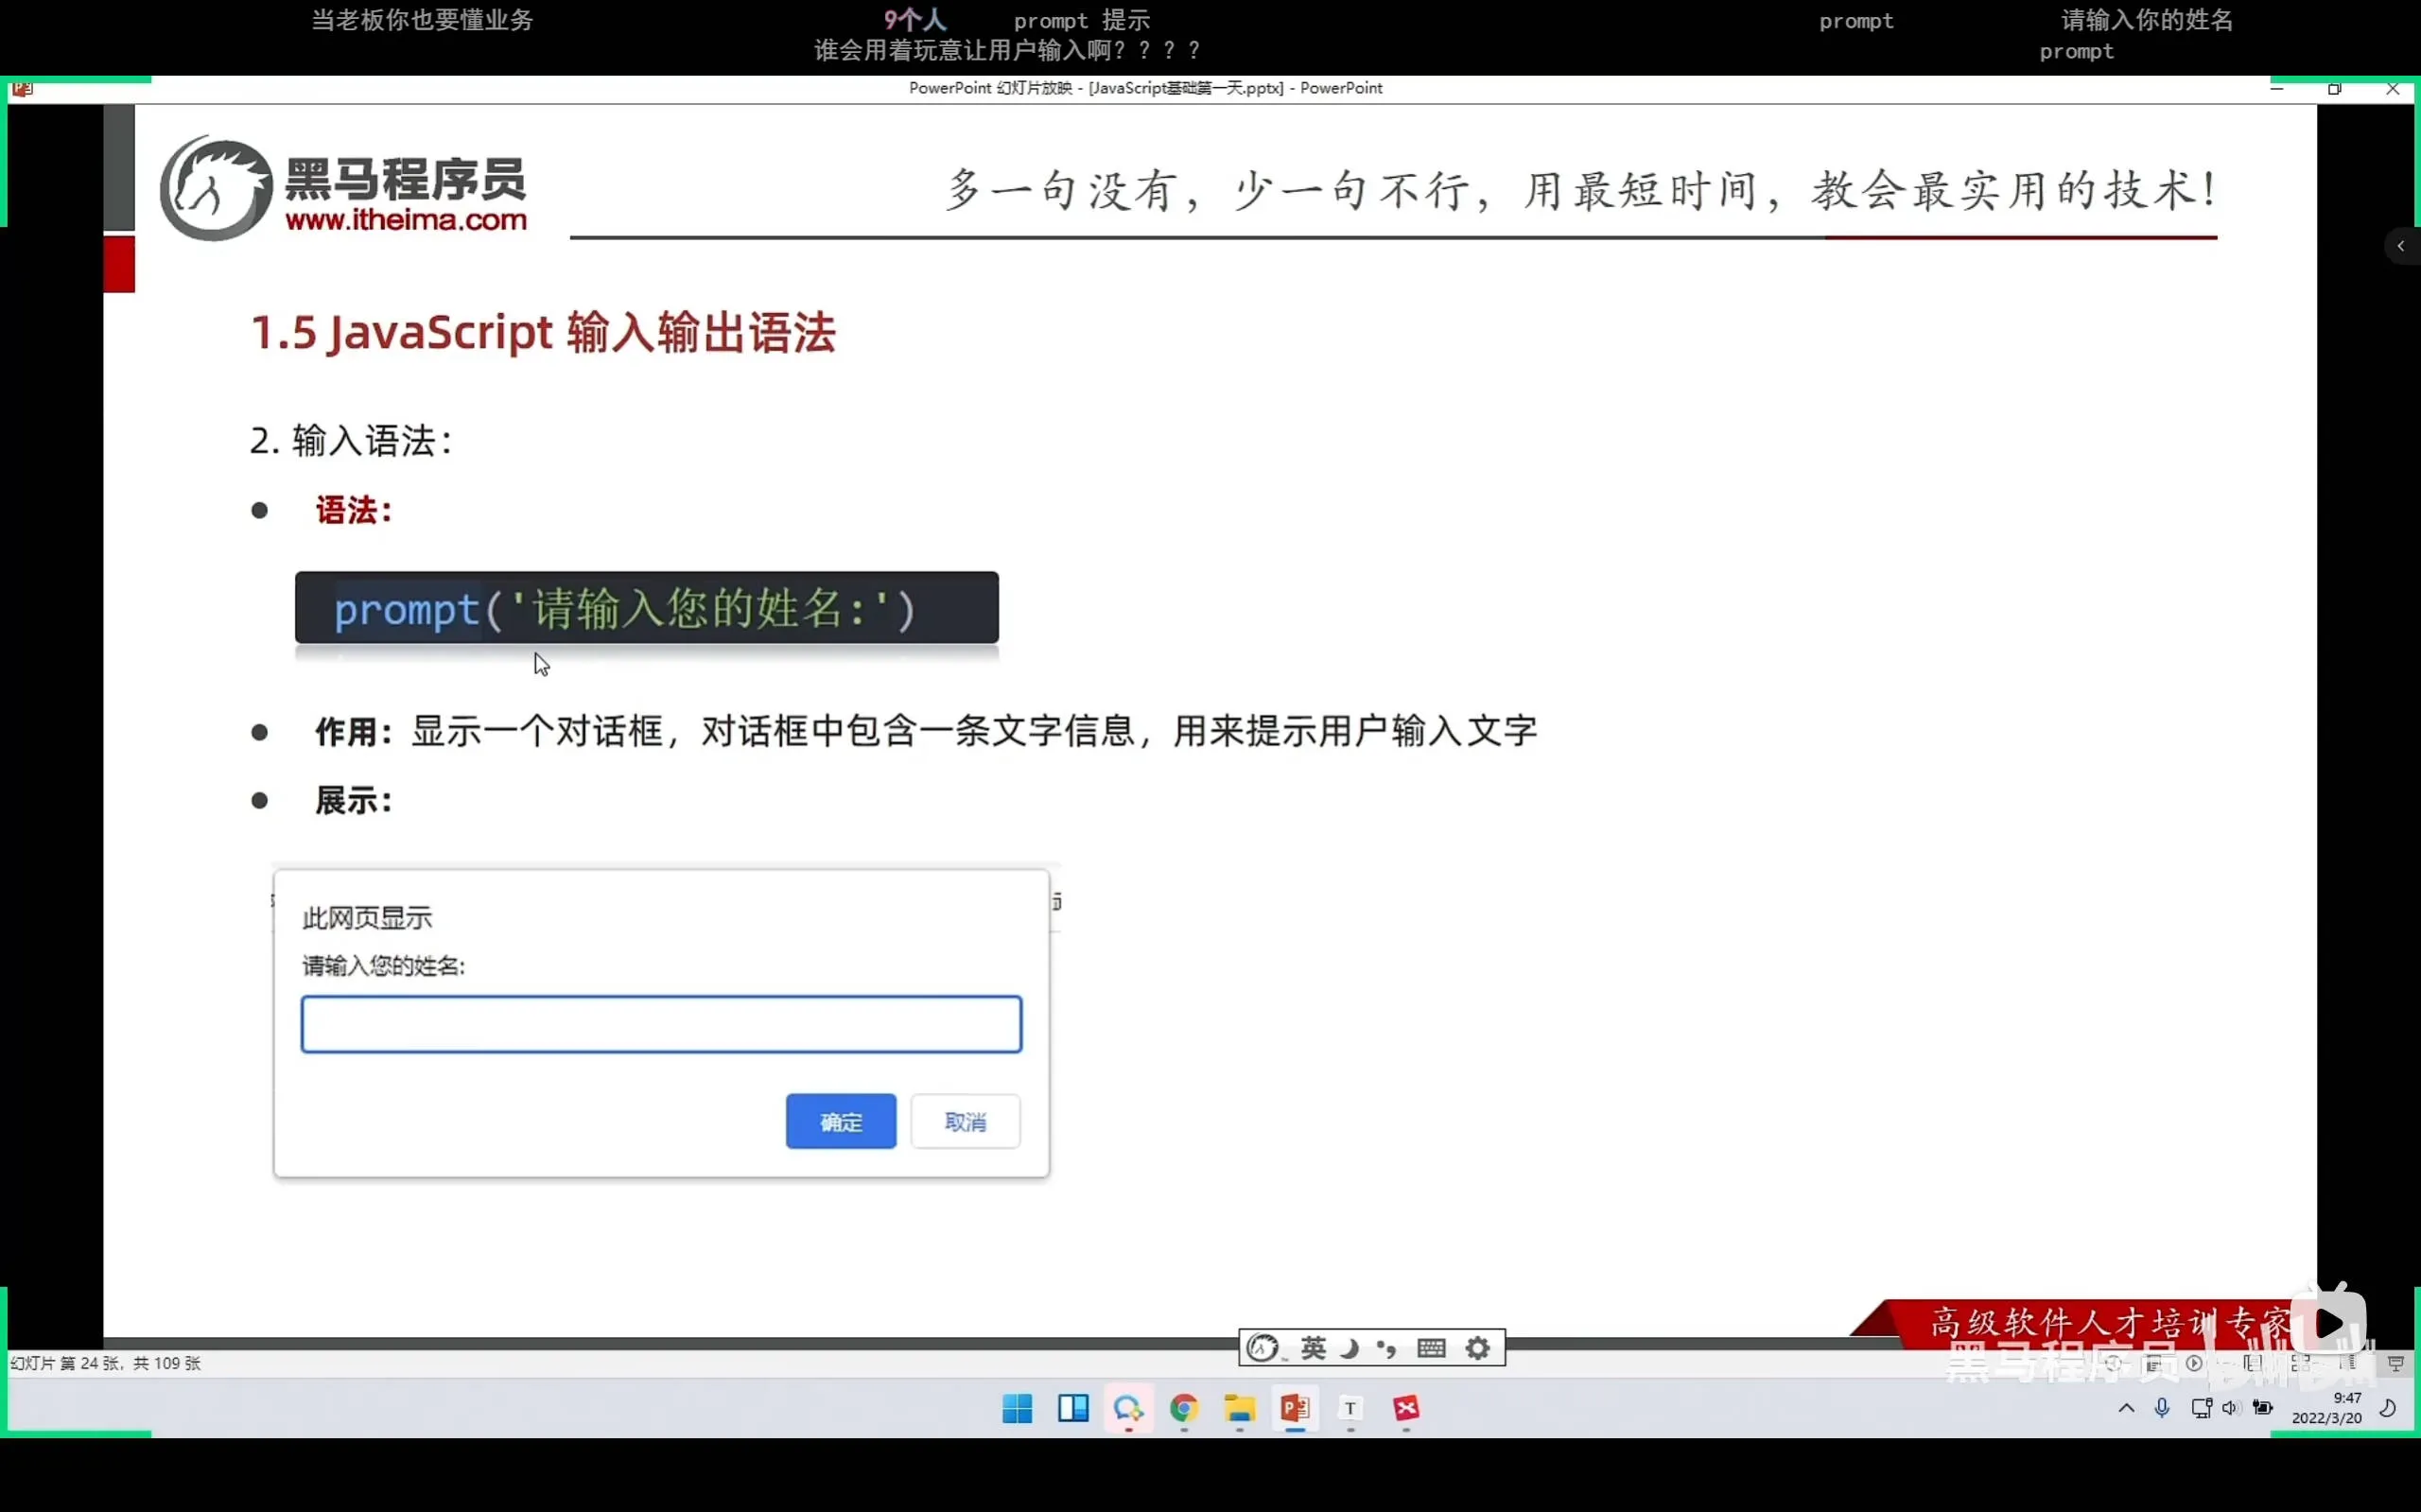Open the Widgets panel icon in taskbar
The width and height of the screenshot is (2421, 1512).
[1073, 1408]
